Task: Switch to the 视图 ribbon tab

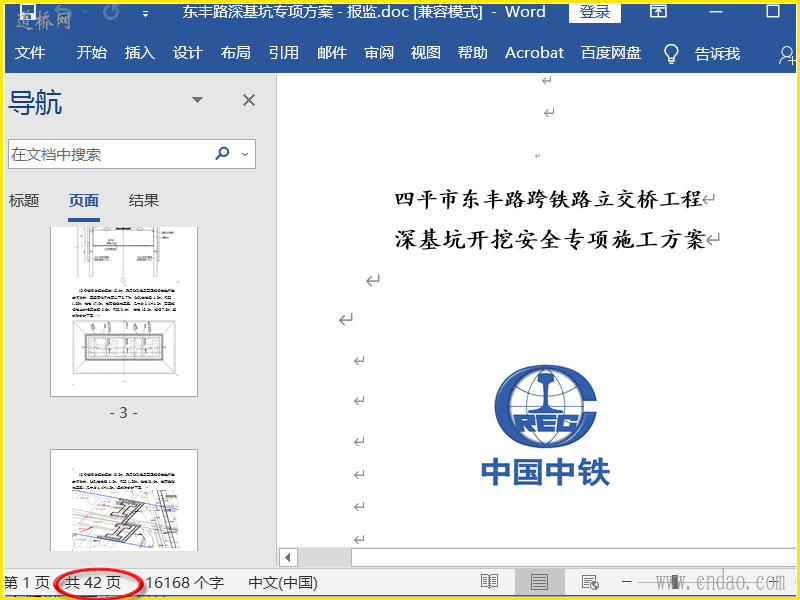Action: 426,53
